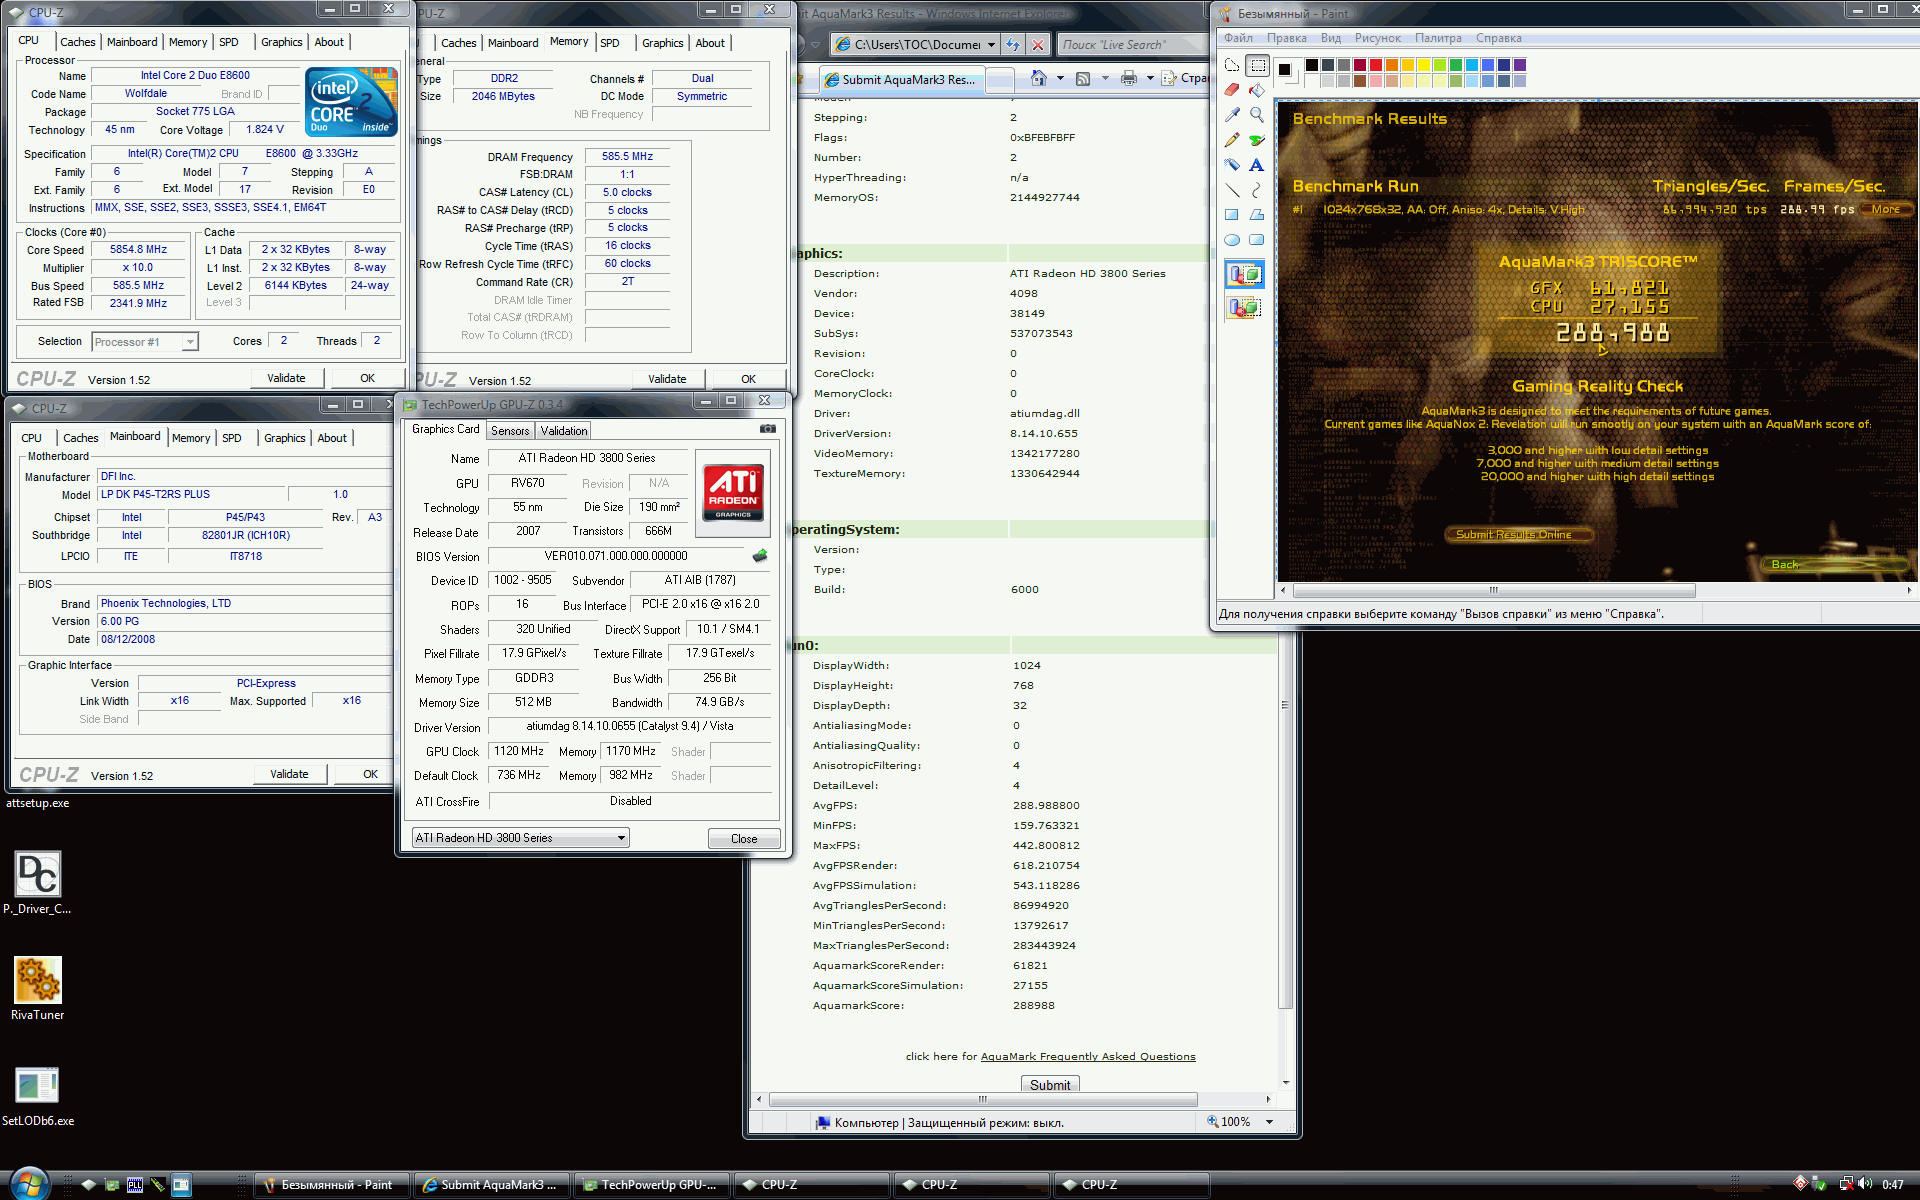Image resolution: width=1920 pixels, height=1200 pixels.
Task: Choose the Curve tool in Paint
Action: [1257, 190]
